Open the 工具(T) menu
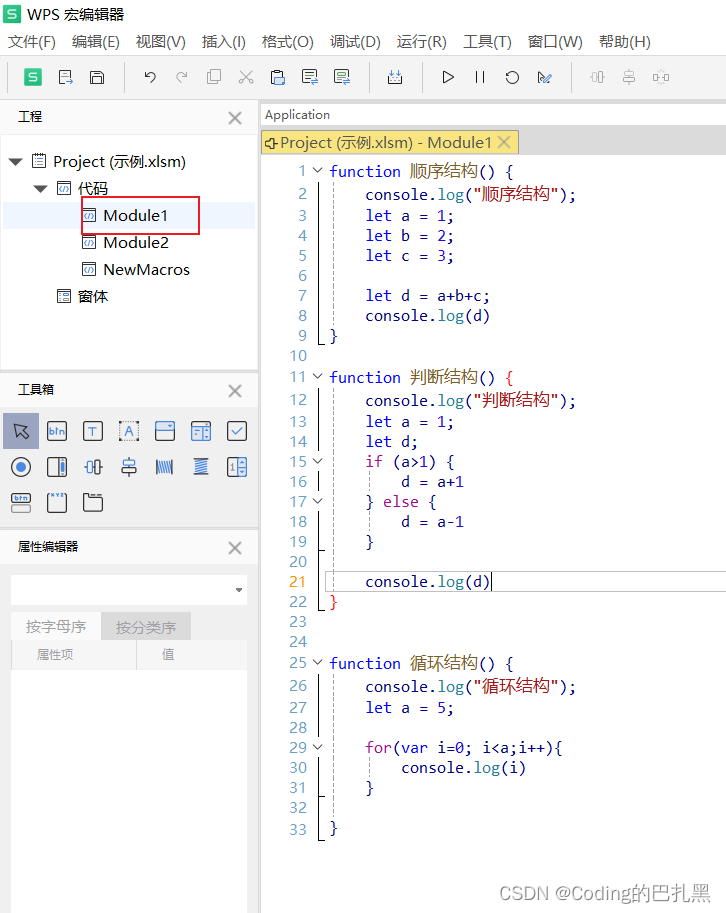 point(487,42)
